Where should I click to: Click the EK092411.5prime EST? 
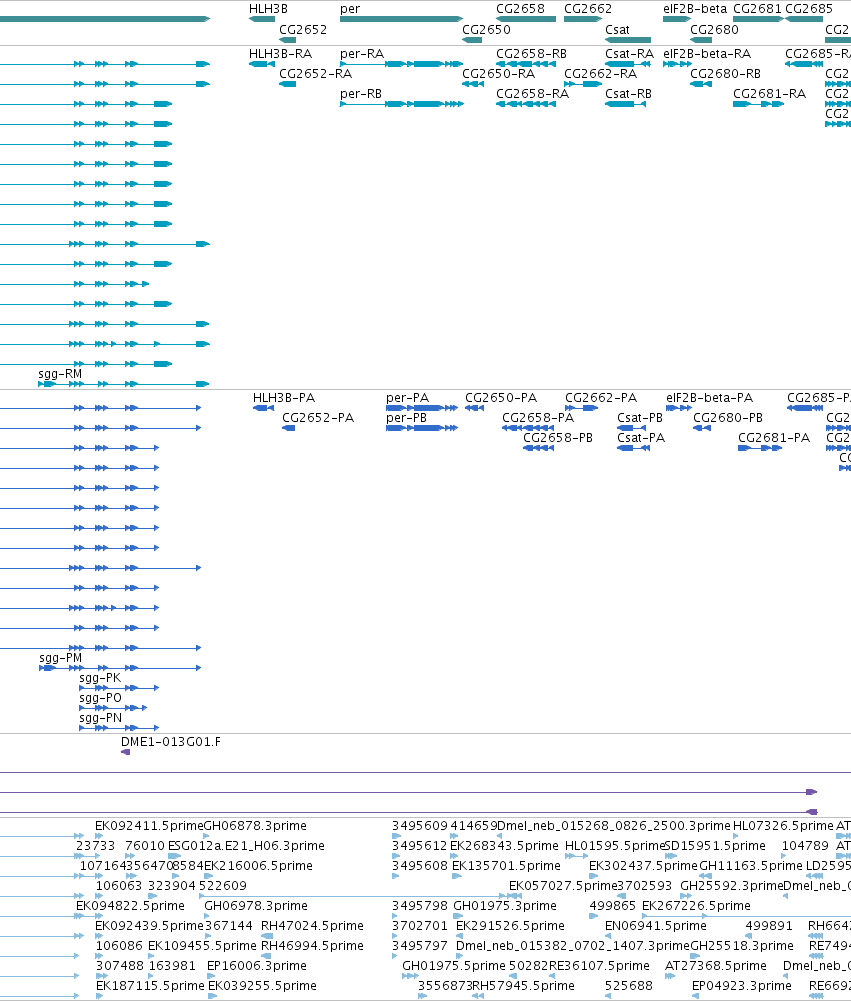coord(99,836)
